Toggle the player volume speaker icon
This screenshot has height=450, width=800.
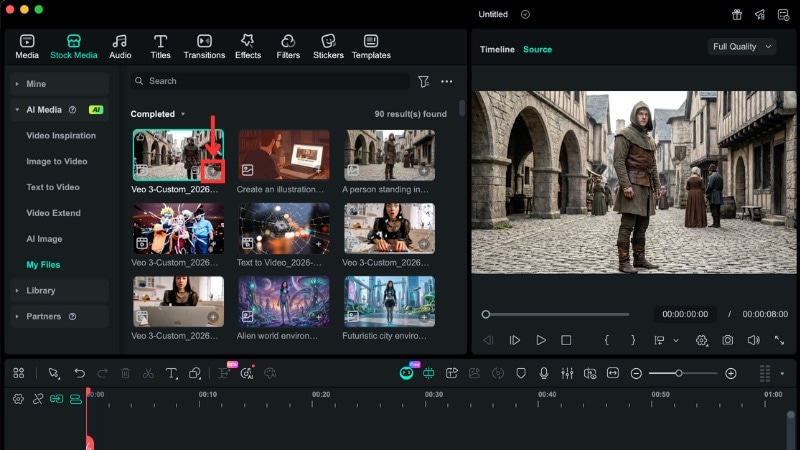(x=753, y=341)
